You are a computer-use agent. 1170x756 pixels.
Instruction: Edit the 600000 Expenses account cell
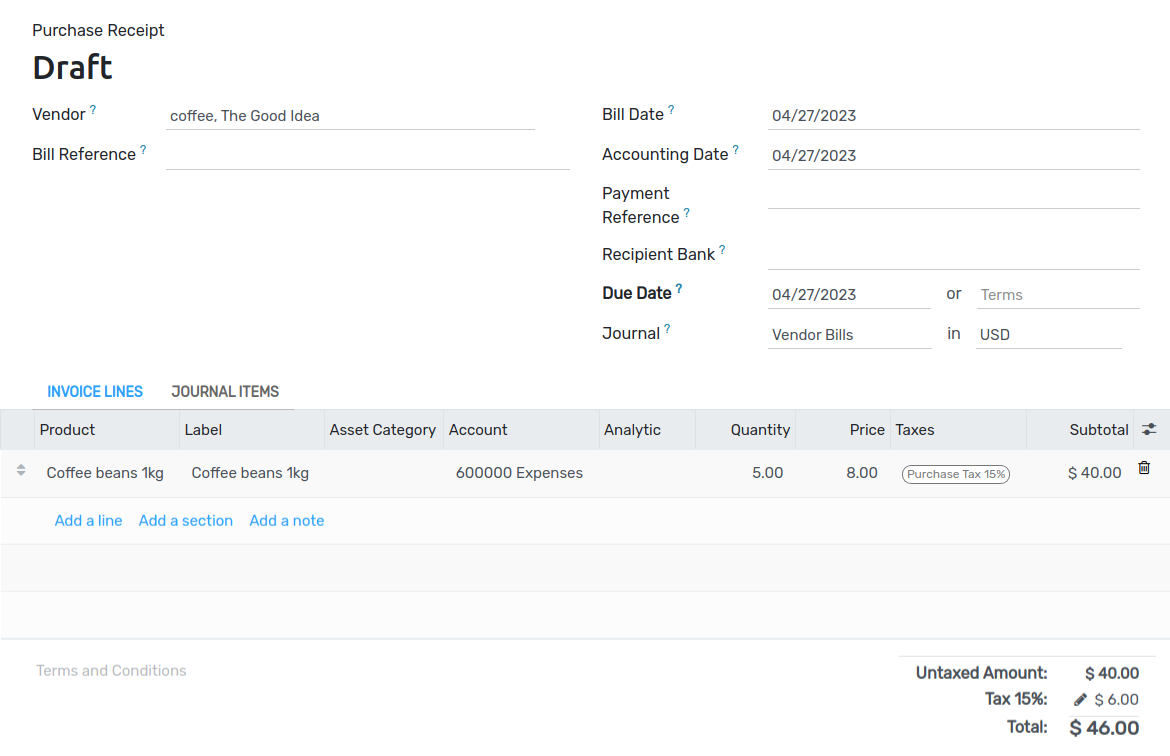521,473
